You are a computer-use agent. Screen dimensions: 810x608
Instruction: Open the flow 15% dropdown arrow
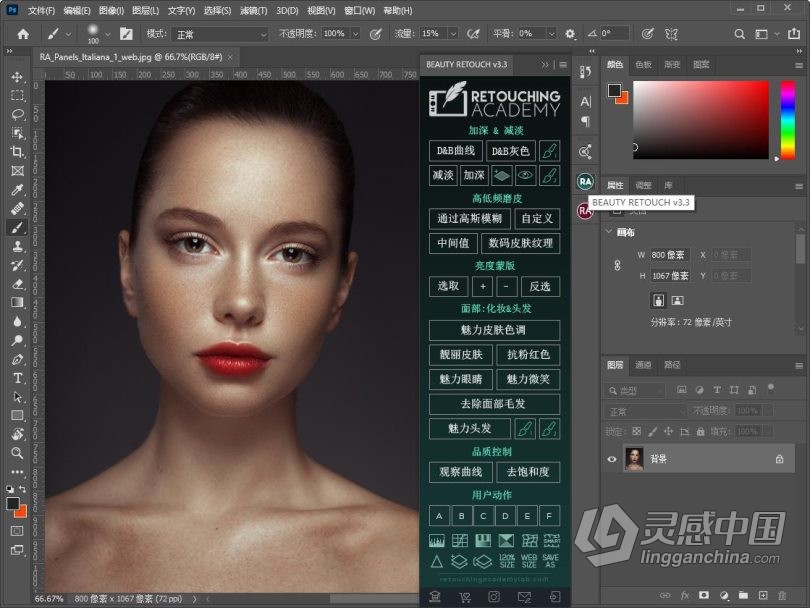[x=453, y=34]
